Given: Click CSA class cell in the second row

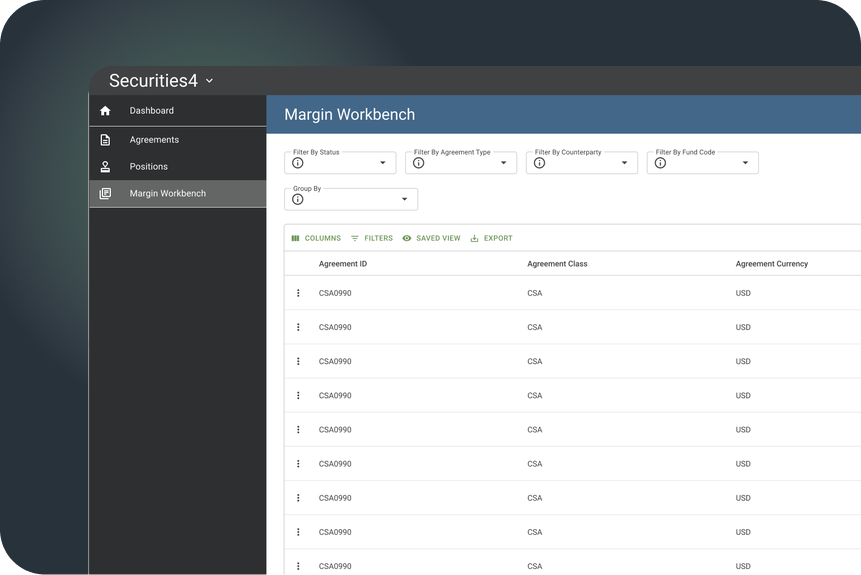Looking at the screenshot, I should pyautogui.click(x=534, y=327).
